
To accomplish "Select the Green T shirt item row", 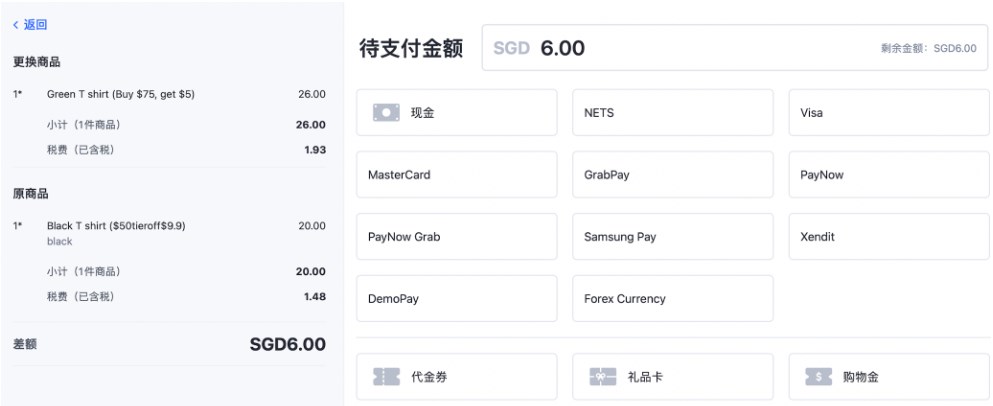I will click(x=168, y=95).
